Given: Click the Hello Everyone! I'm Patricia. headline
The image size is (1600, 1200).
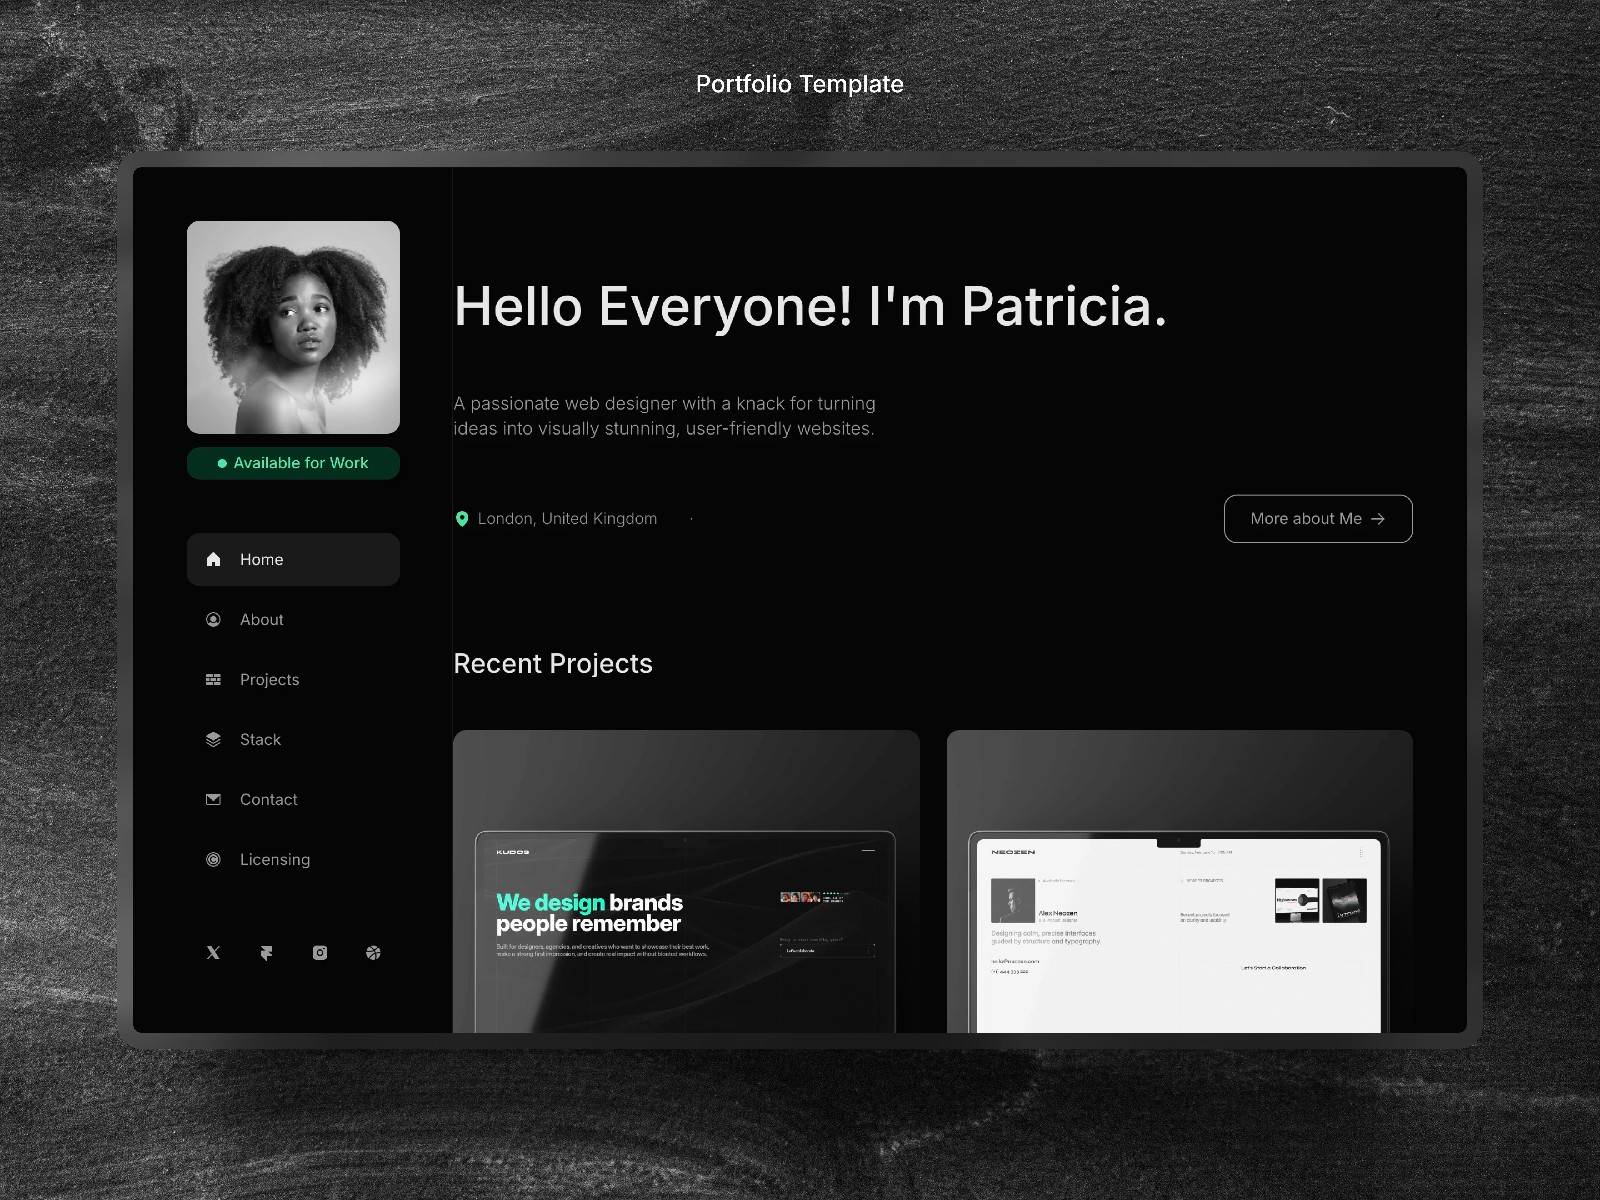Looking at the screenshot, I should coord(810,306).
